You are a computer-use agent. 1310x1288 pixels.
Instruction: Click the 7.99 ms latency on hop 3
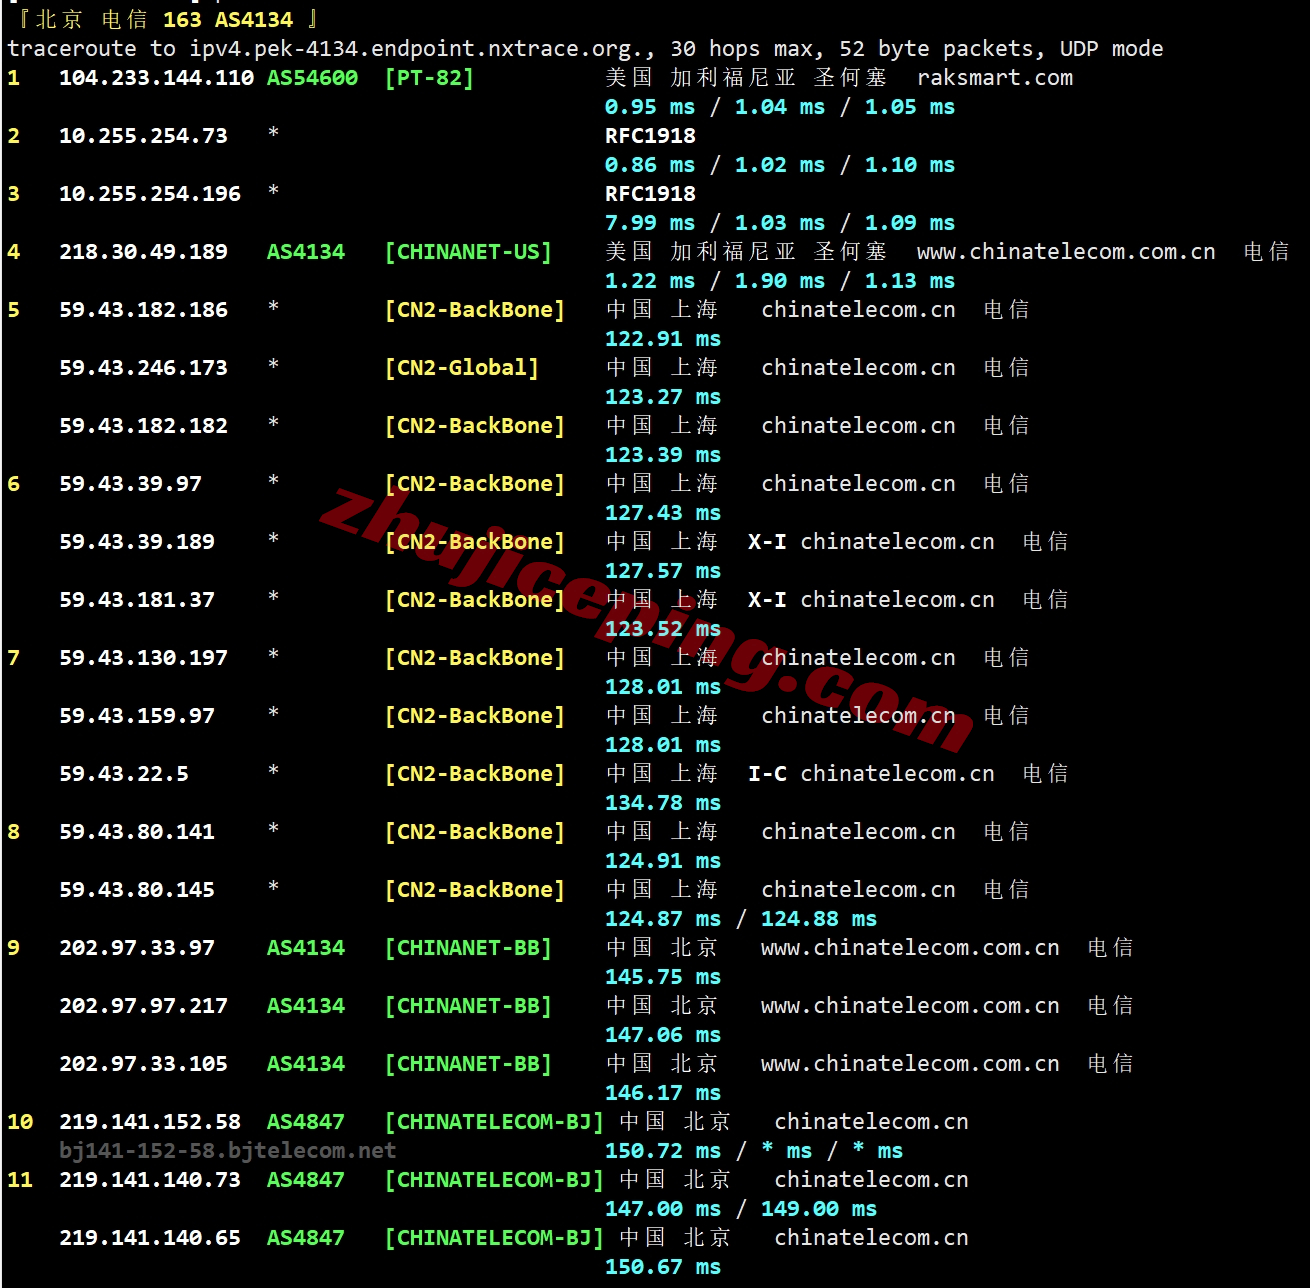[x=650, y=223]
